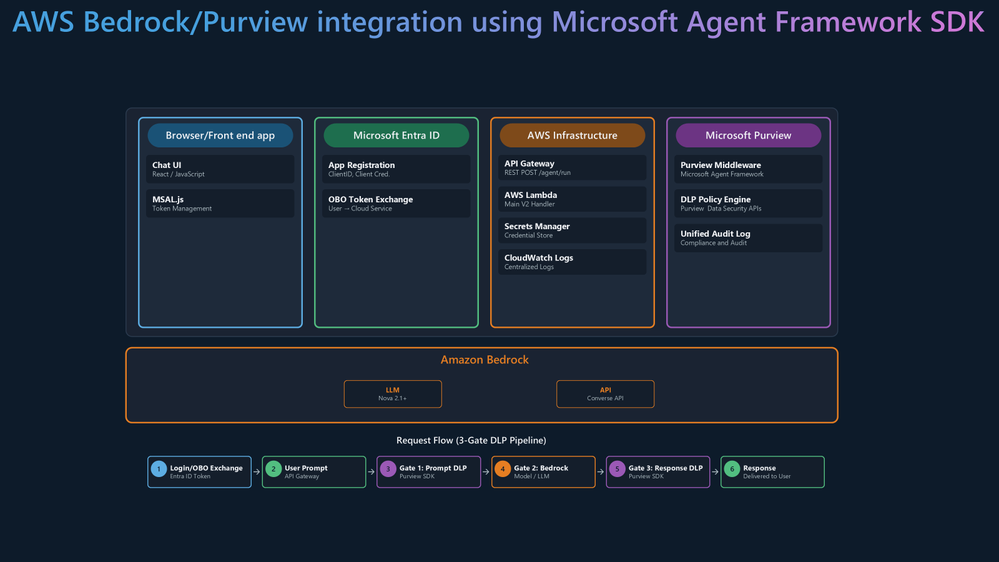Click the Microsoft Purview header pill
999x562 pixels.
coord(748,135)
